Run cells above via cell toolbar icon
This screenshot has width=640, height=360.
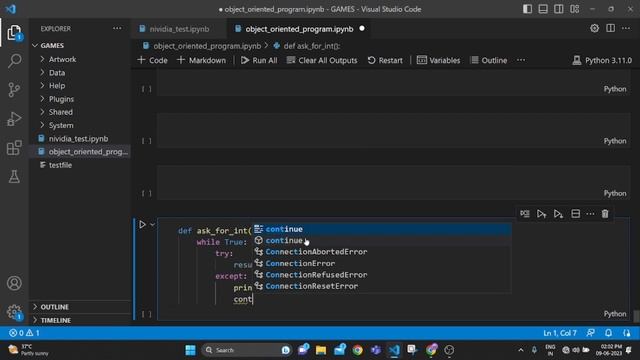pyautogui.click(x=541, y=214)
